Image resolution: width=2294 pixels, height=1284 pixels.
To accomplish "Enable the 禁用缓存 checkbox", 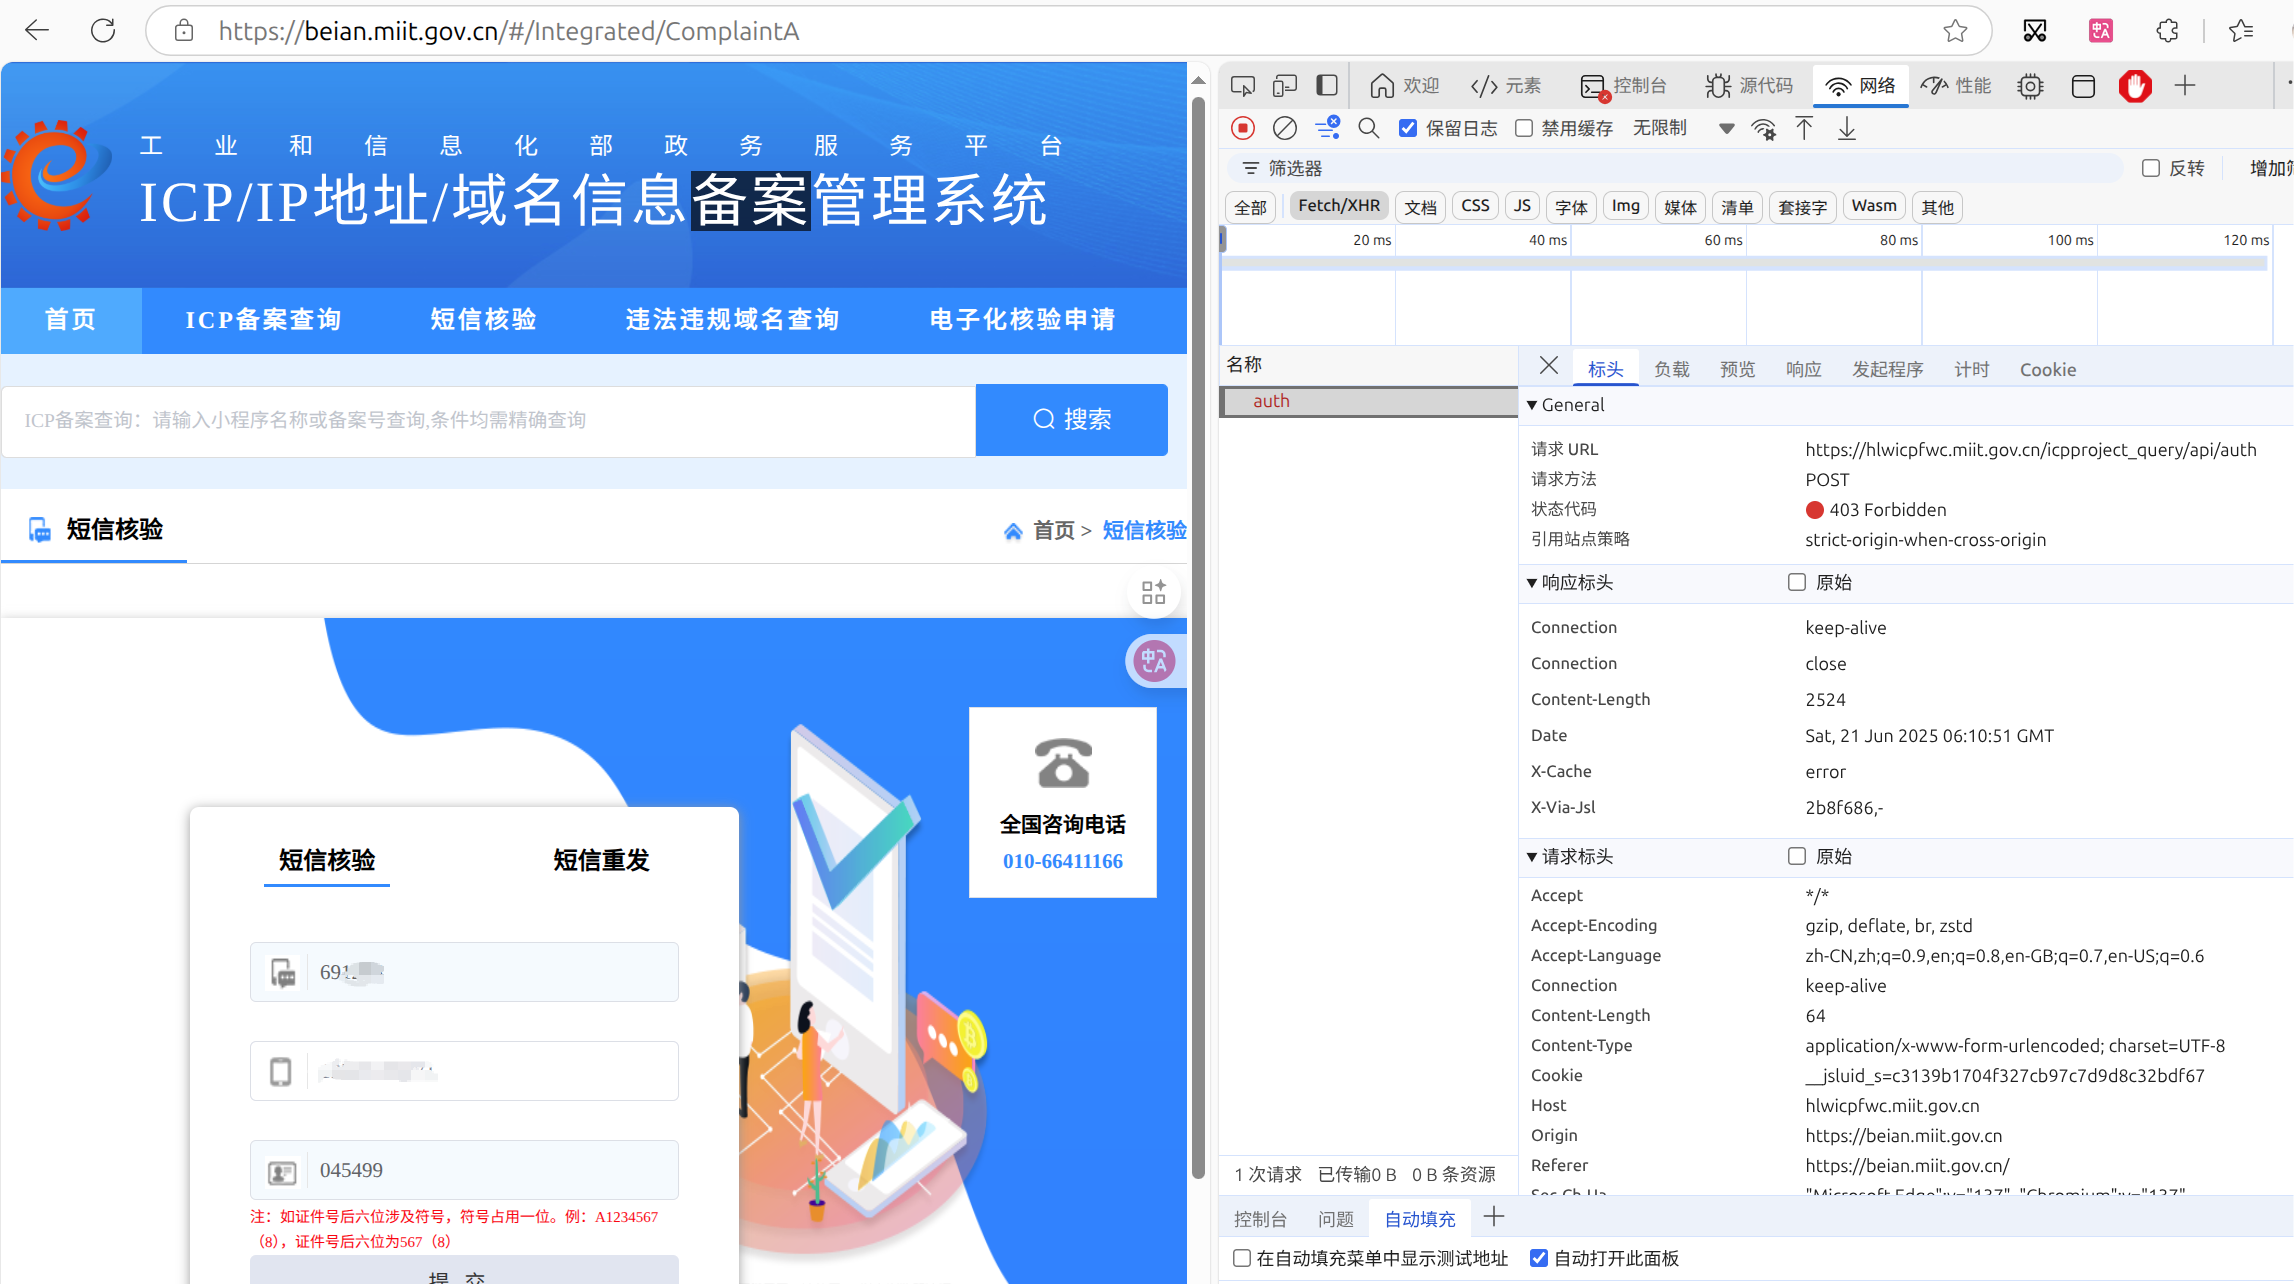I will (x=1524, y=128).
